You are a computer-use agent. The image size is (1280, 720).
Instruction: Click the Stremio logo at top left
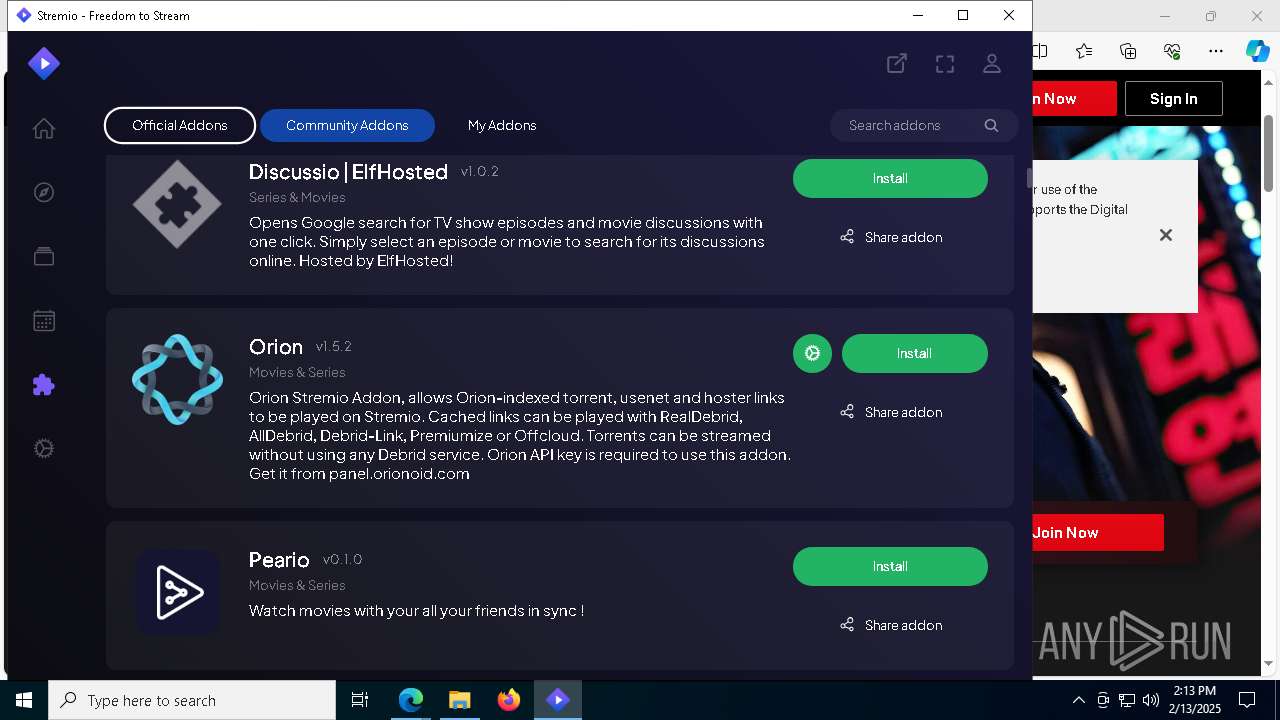[43, 63]
